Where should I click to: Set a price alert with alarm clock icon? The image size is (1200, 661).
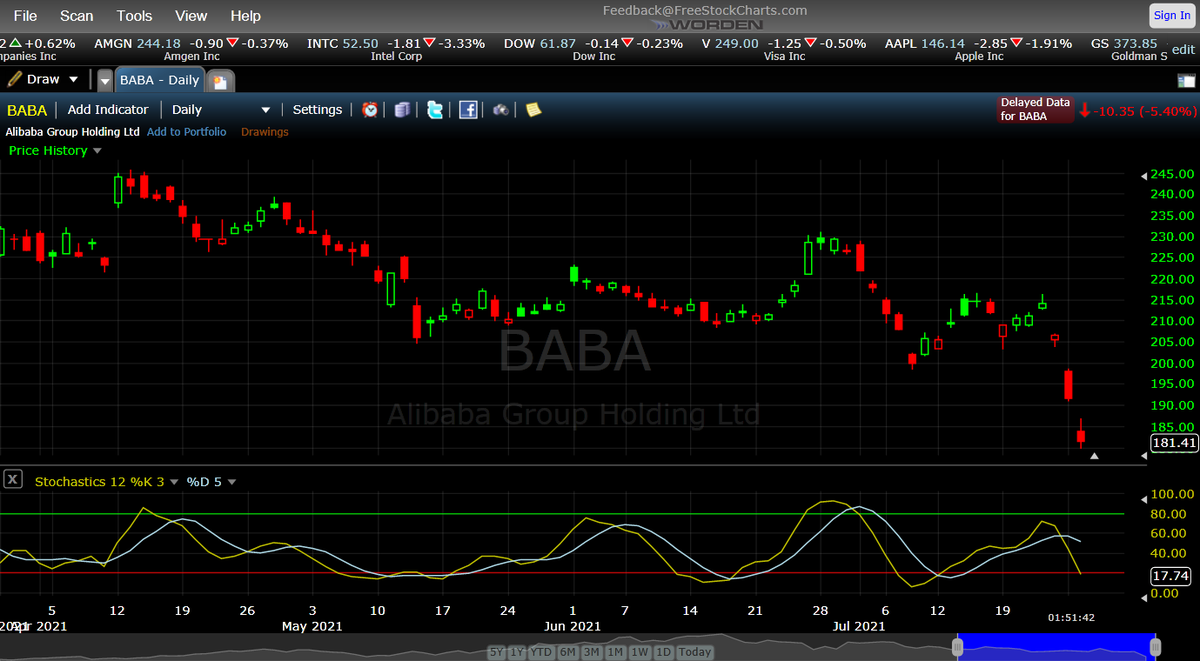370,110
